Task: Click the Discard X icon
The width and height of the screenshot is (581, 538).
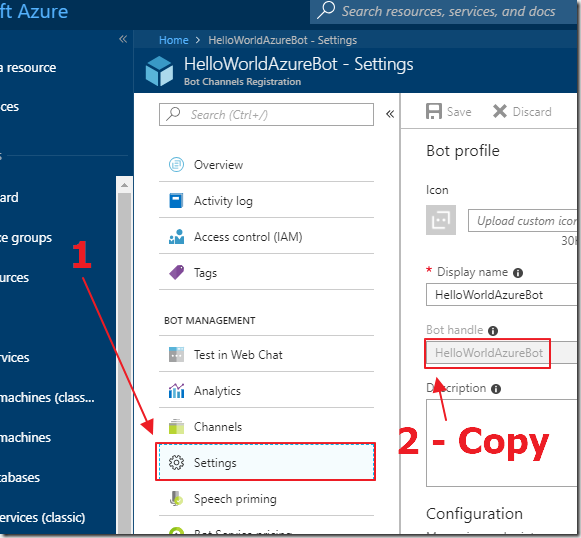Action: [500, 111]
